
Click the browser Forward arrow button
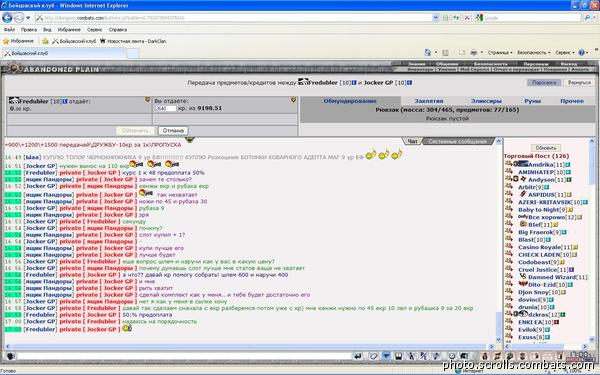[x=19, y=18]
